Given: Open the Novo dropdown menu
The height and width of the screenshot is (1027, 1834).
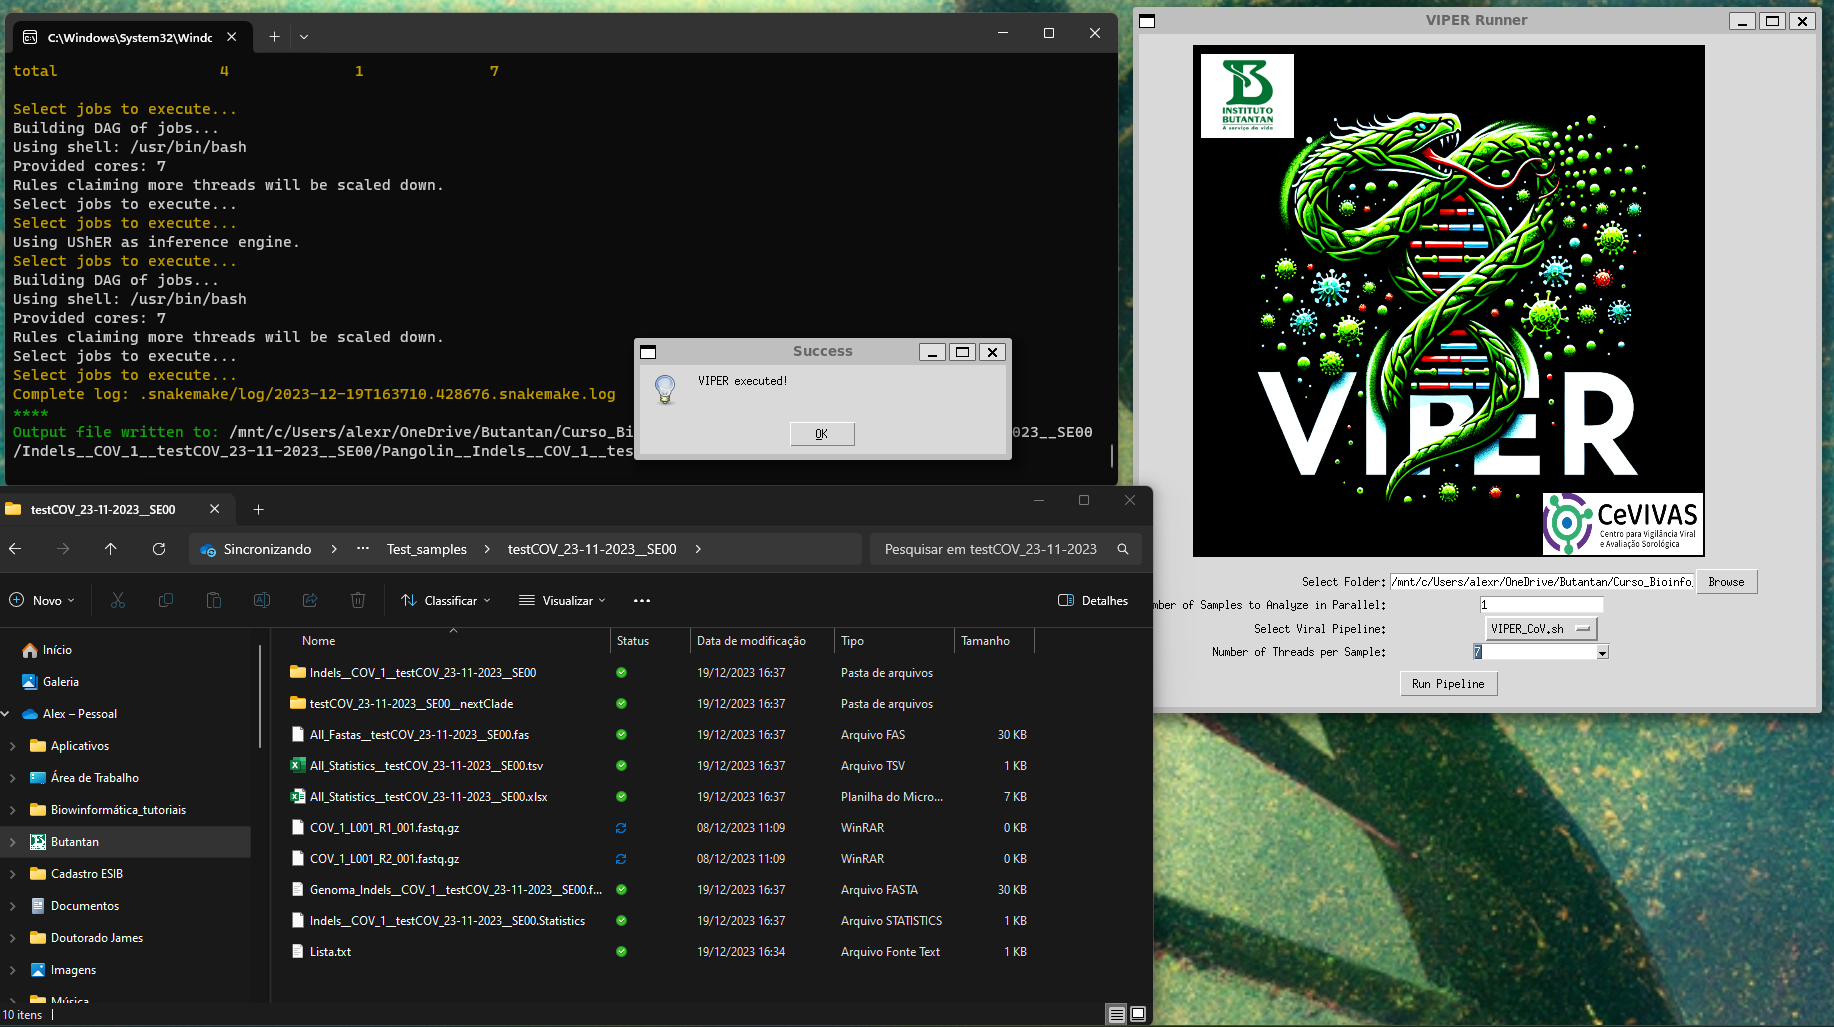Looking at the screenshot, I should [x=43, y=600].
